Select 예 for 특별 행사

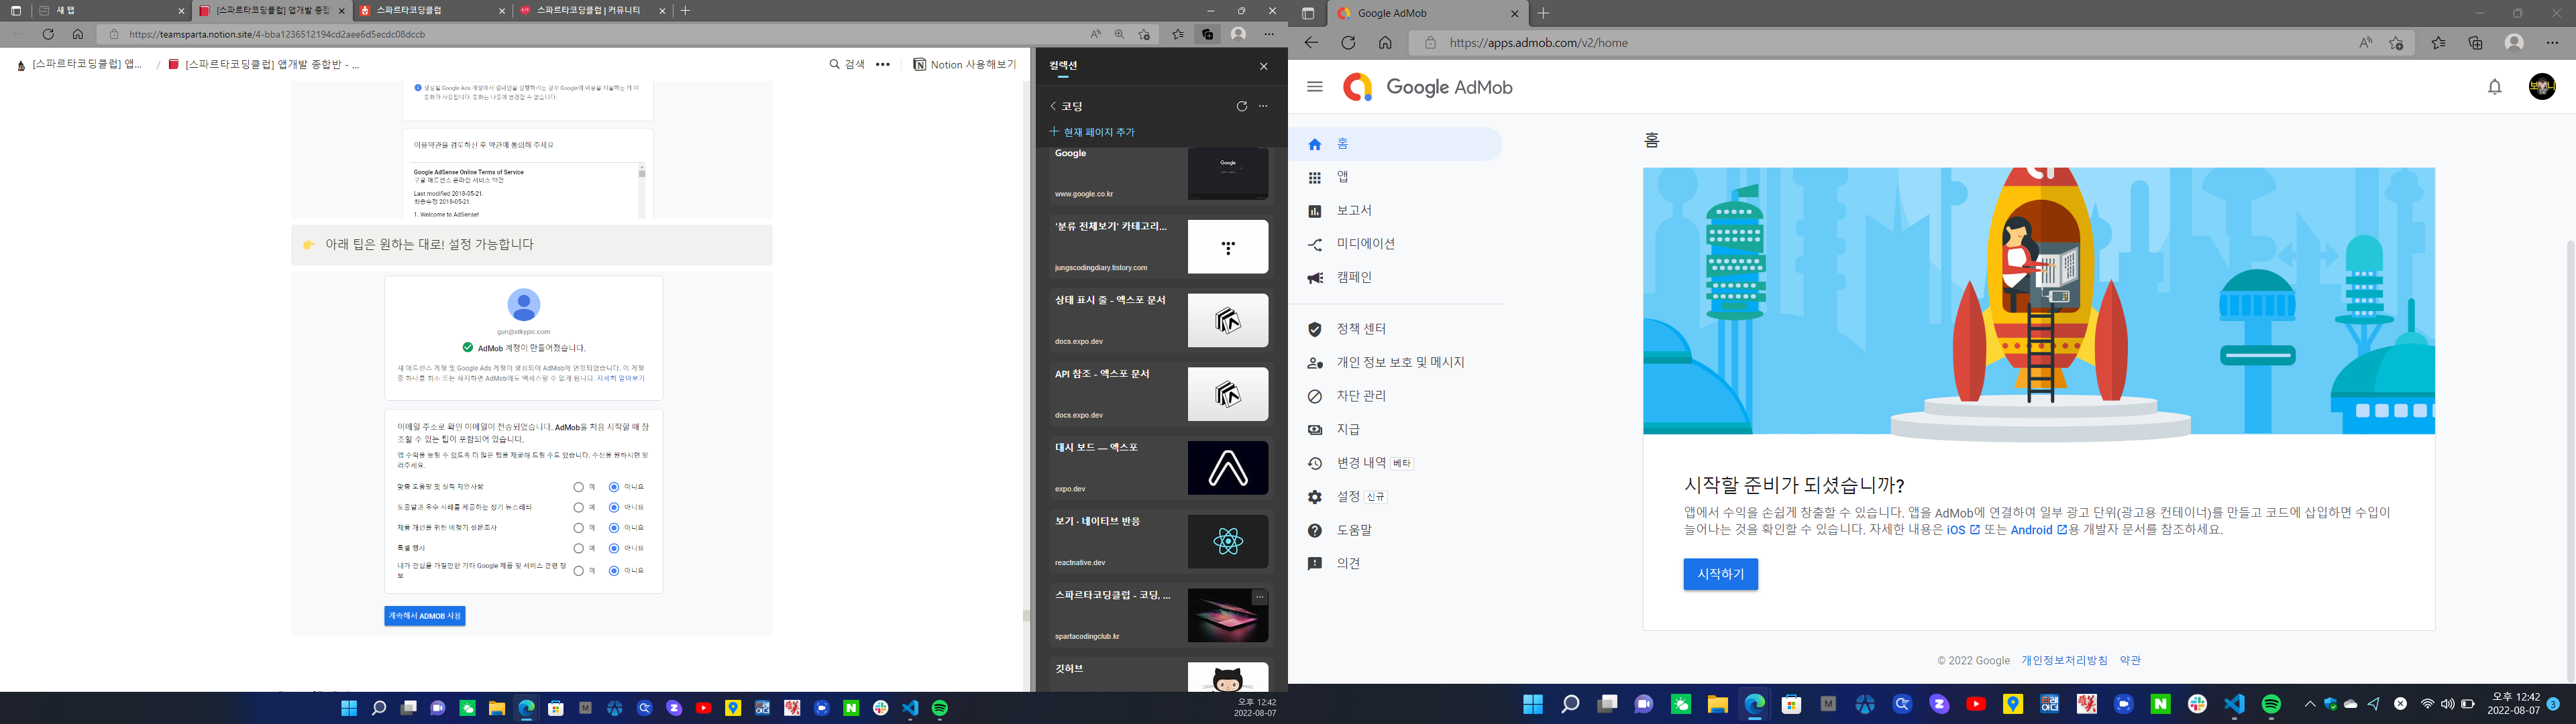tap(578, 548)
